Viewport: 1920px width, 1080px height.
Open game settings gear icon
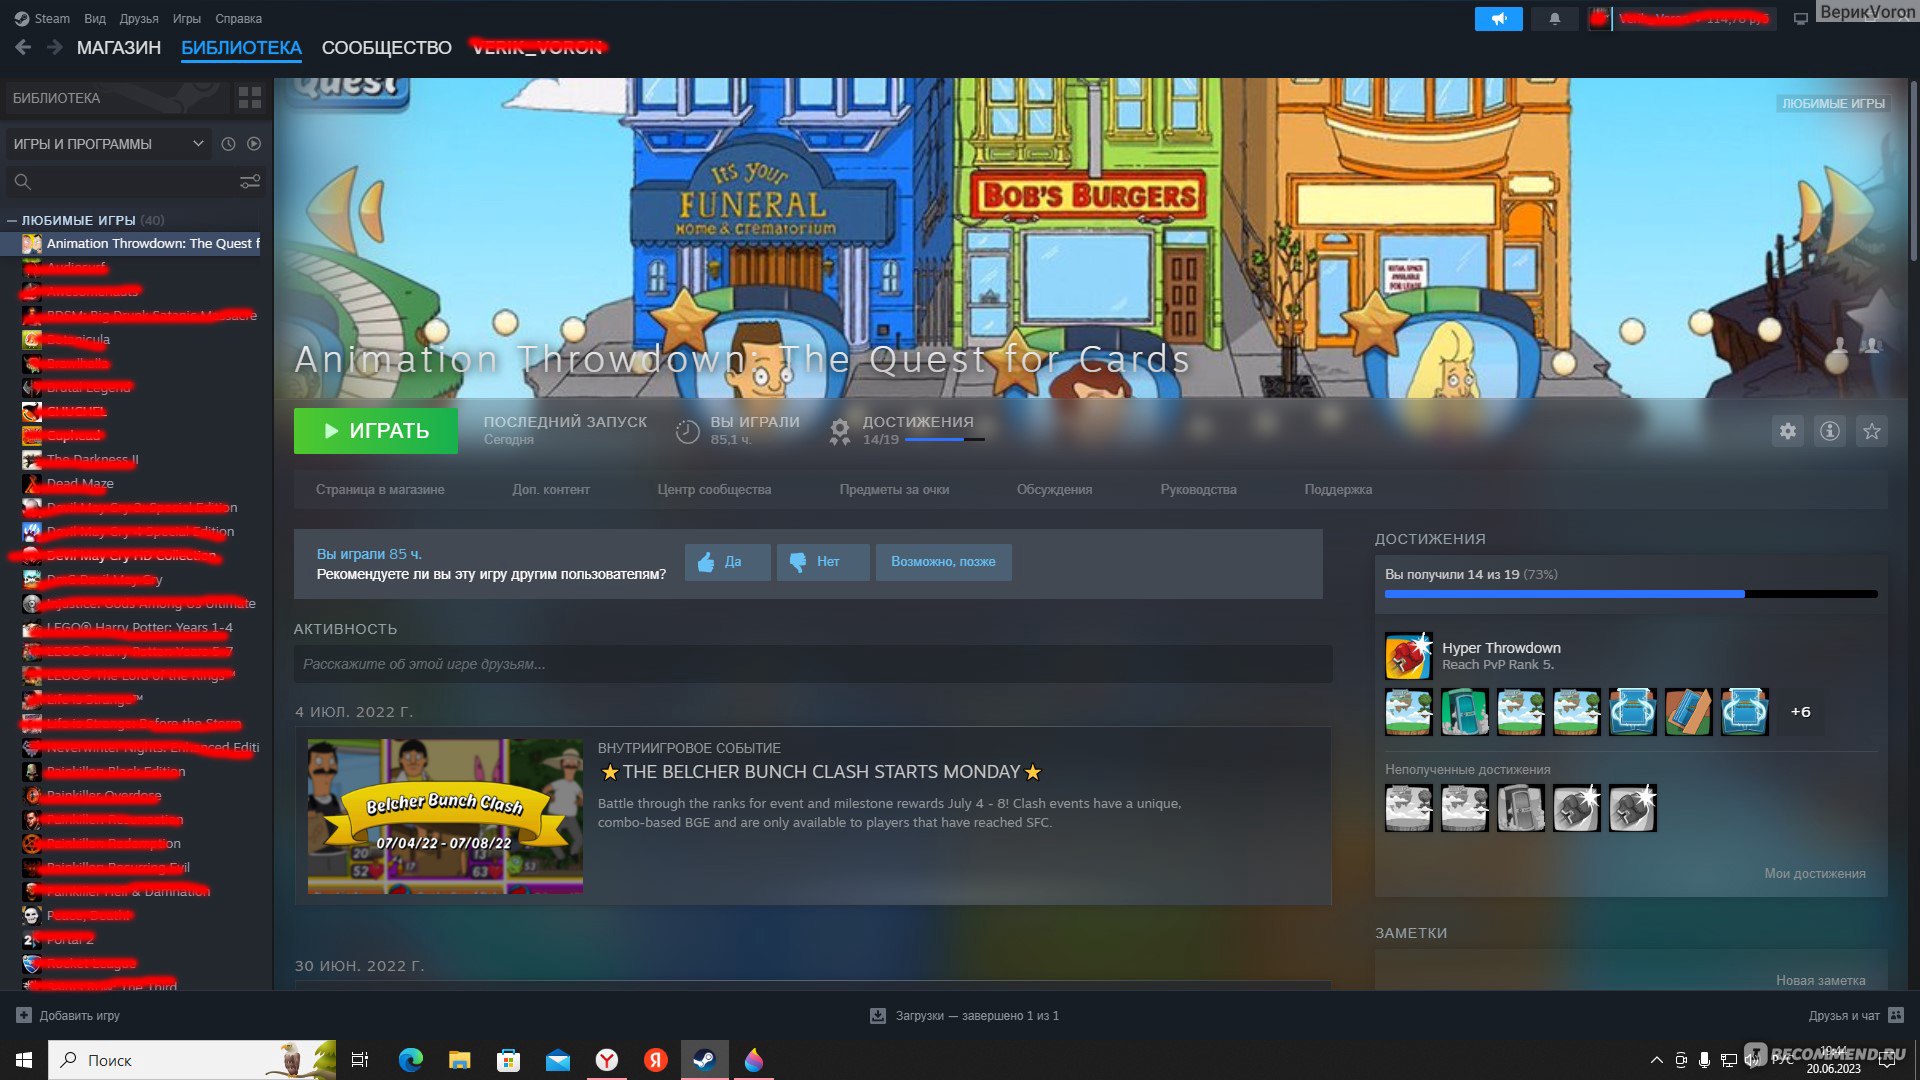1787,431
